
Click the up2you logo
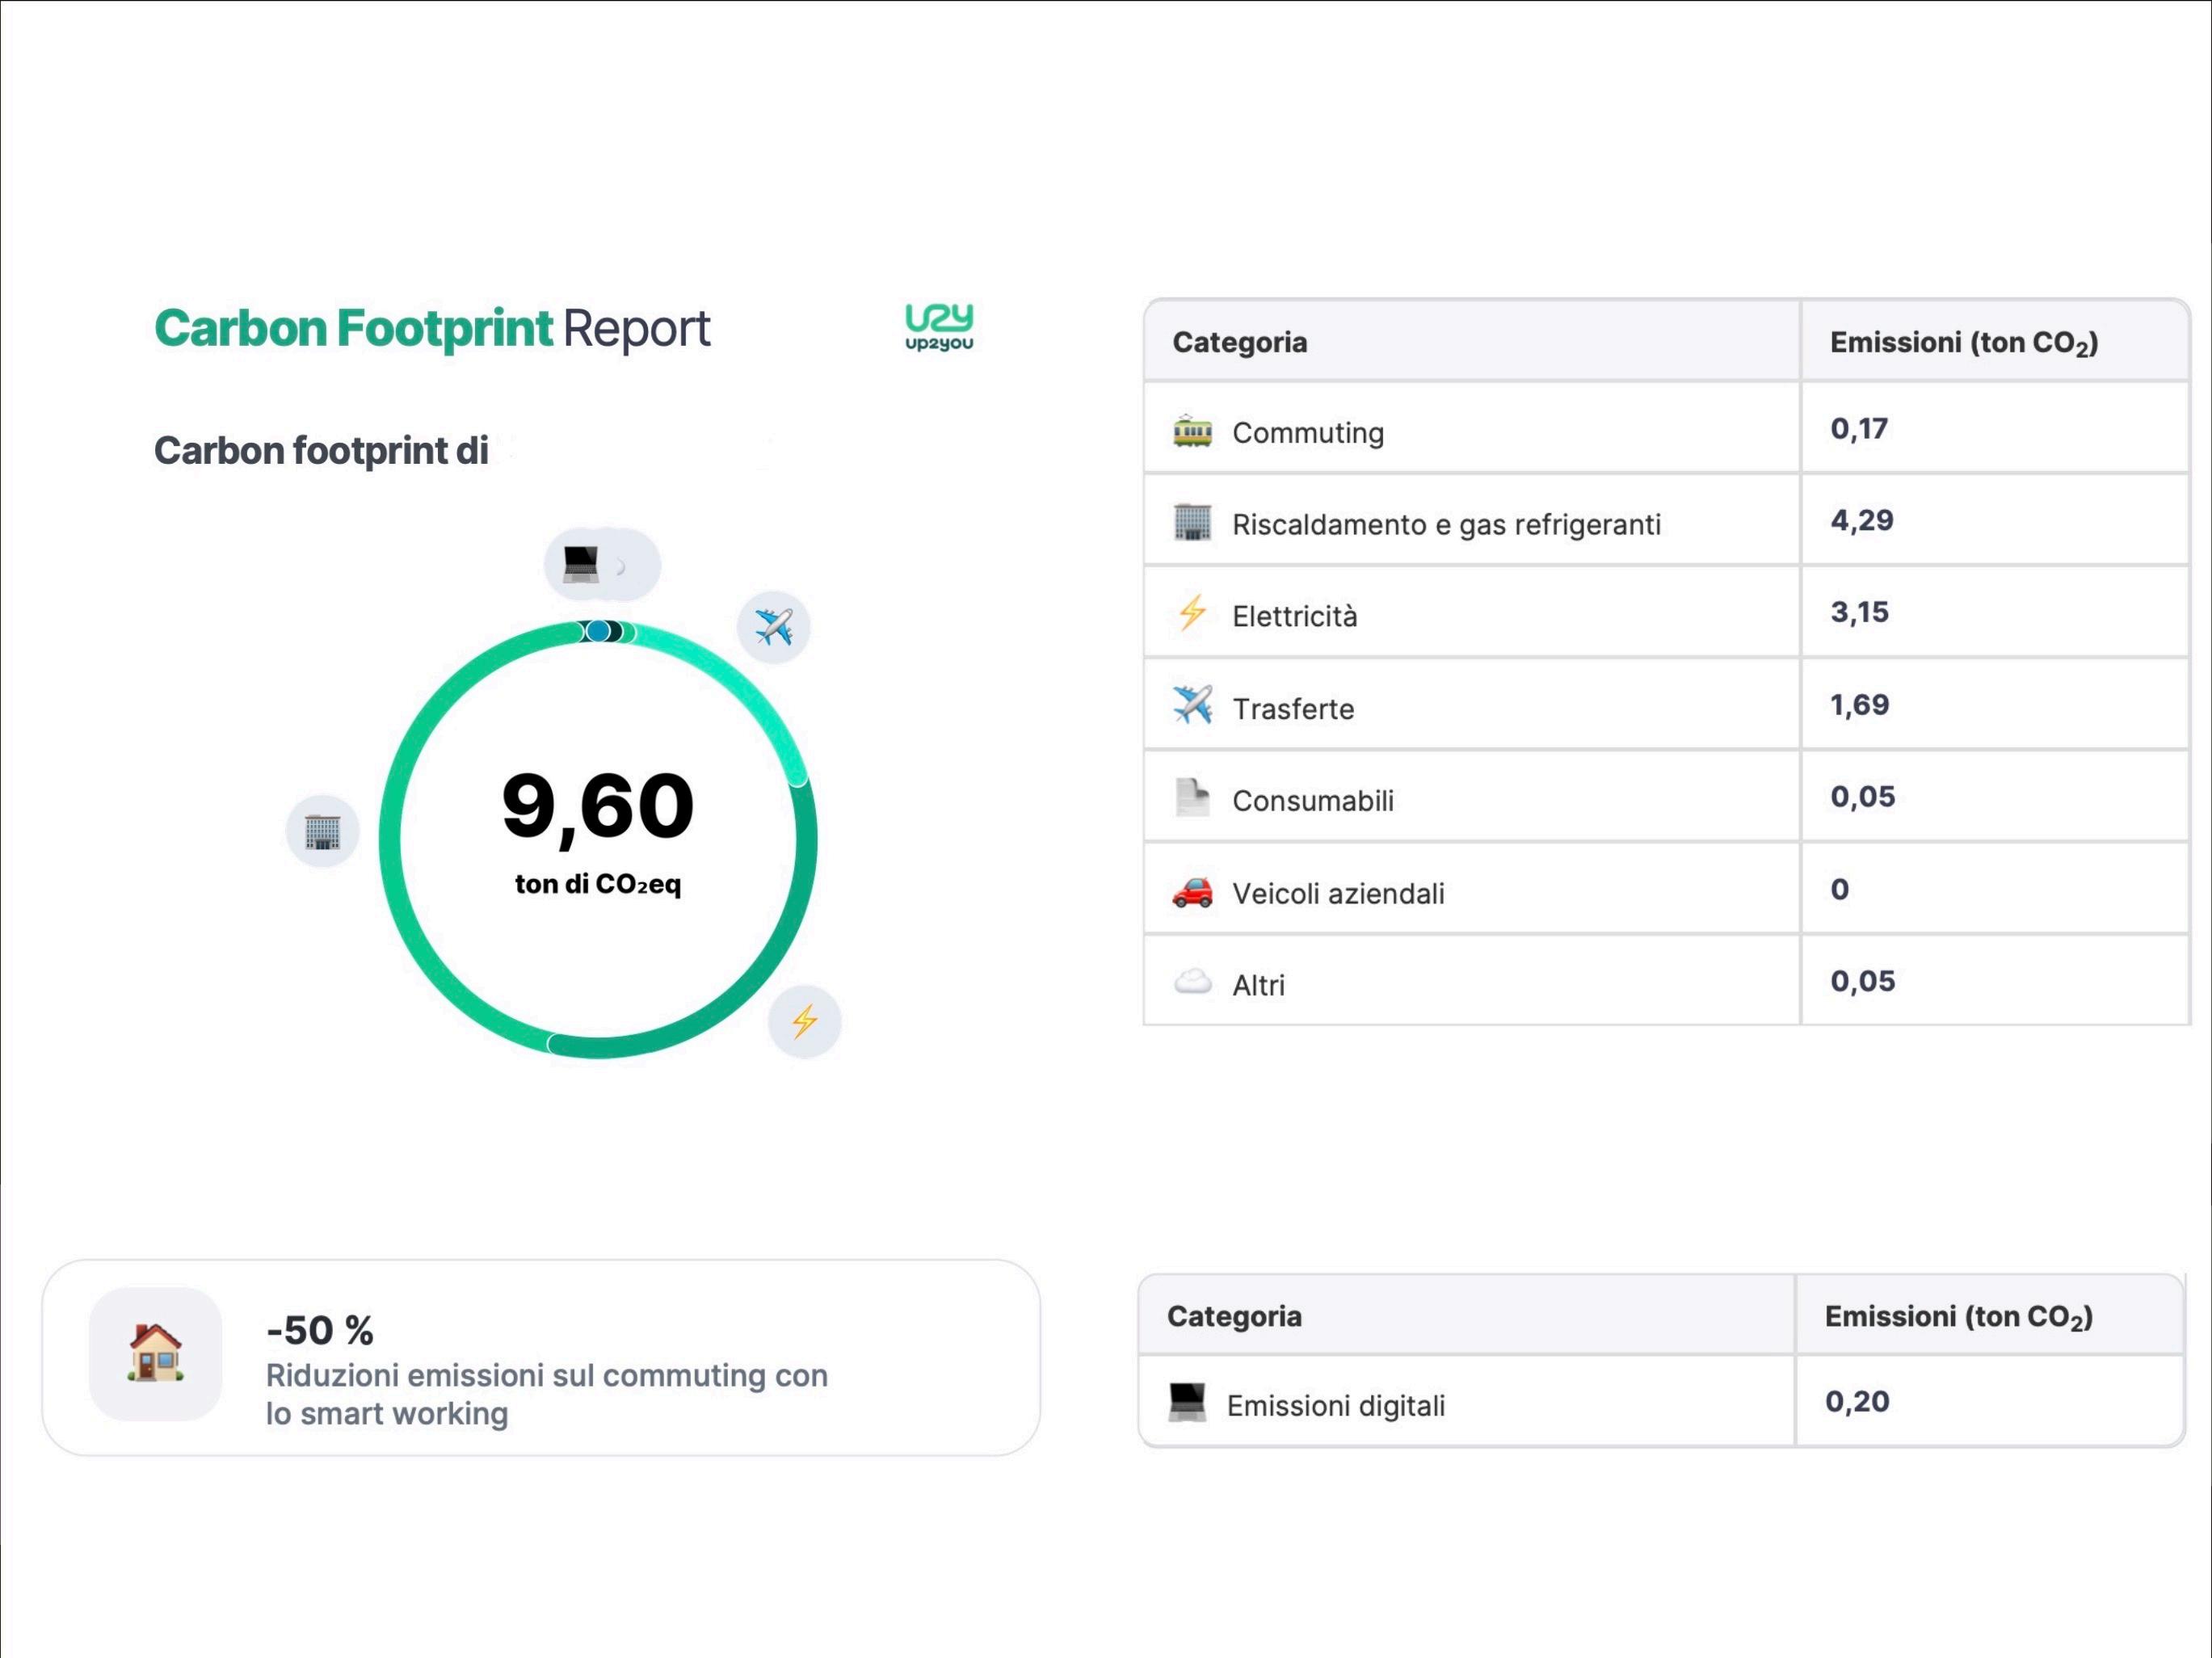click(938, 327)
